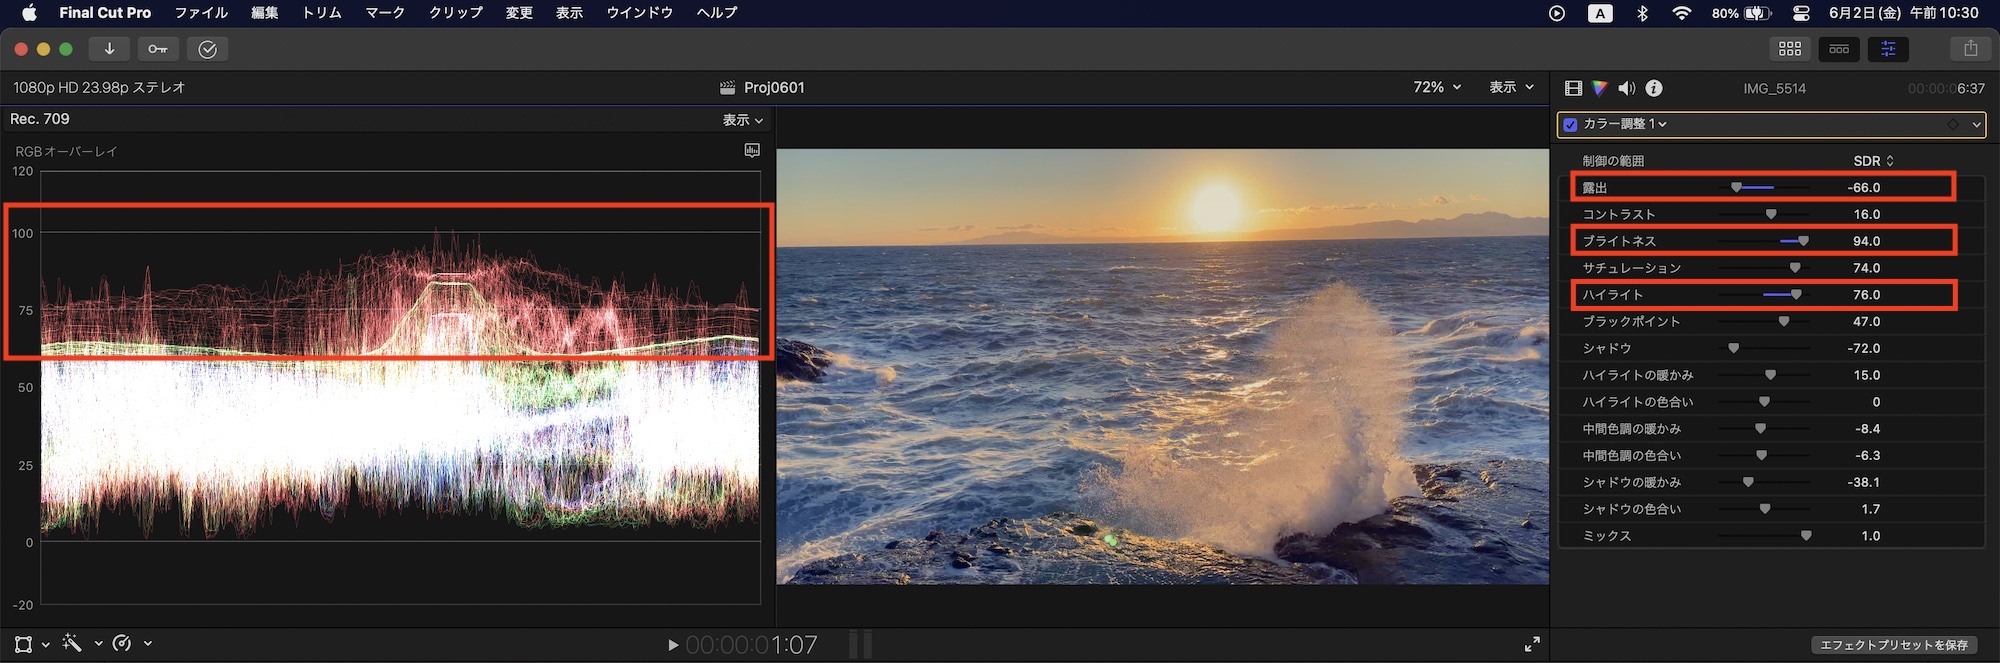2000x663 pixels.
Task: Show the info inspector icon
Action: click(1654, 88)
